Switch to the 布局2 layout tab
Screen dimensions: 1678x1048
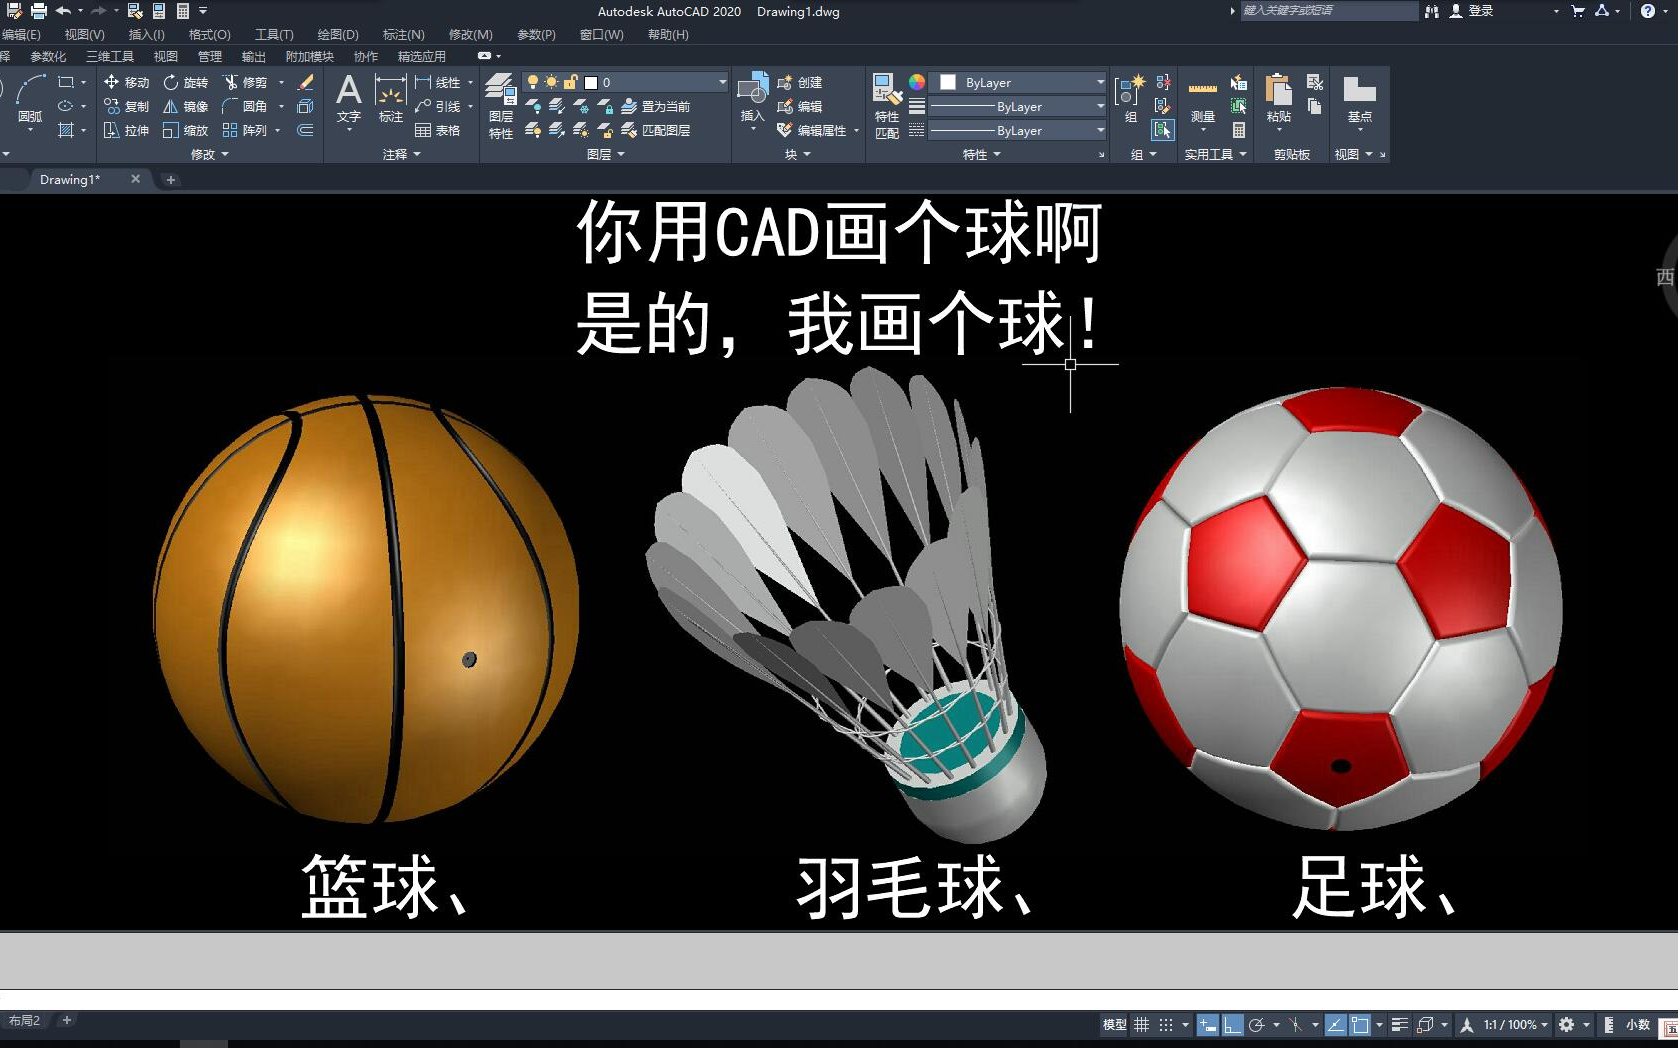pyautogui.click(x=26, y=1019)
